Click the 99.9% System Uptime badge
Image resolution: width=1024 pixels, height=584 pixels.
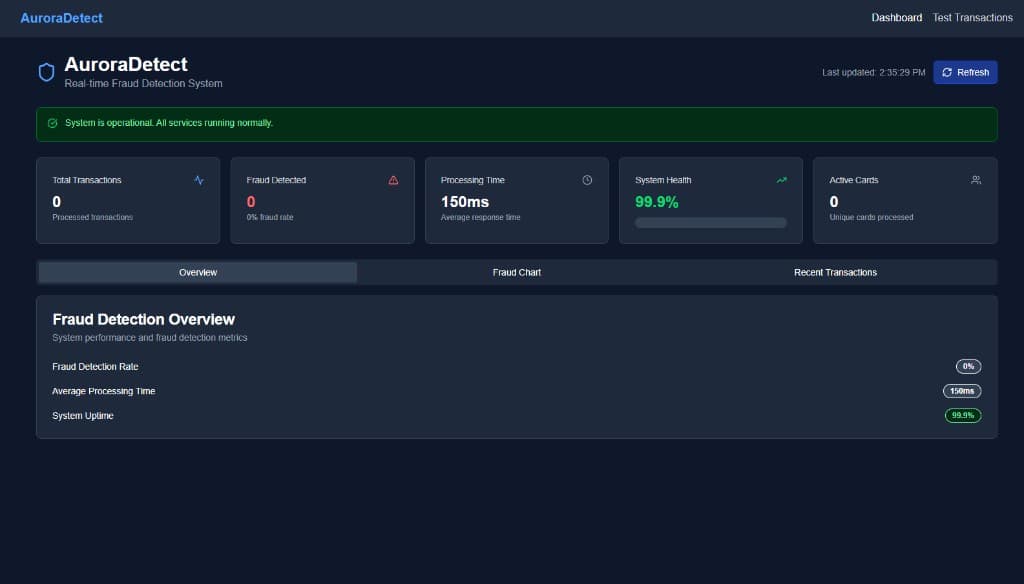pos(963,415)
